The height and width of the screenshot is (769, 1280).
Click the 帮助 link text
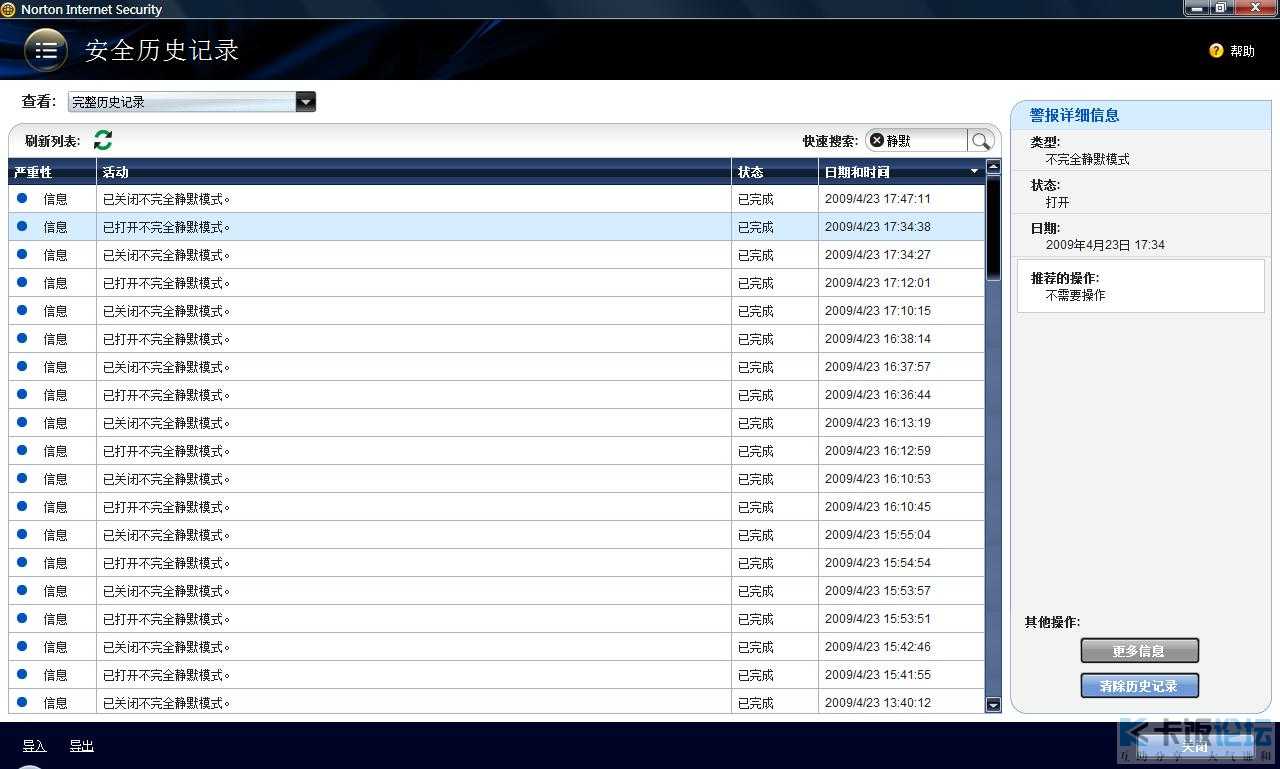coord(1242,51)
